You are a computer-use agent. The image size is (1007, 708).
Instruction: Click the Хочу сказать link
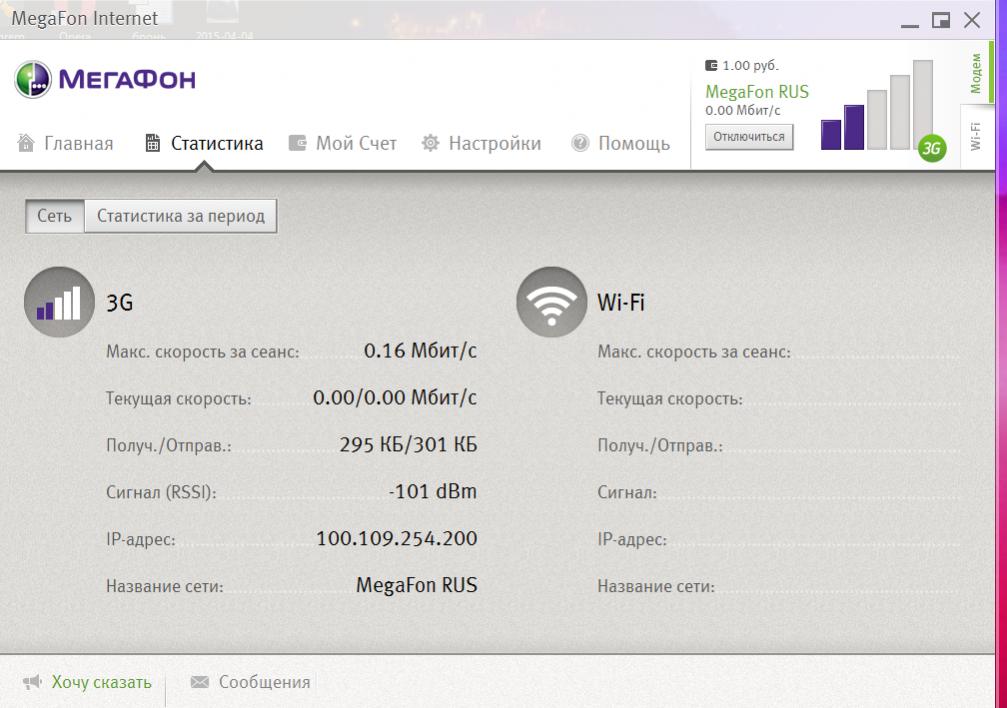101,682
